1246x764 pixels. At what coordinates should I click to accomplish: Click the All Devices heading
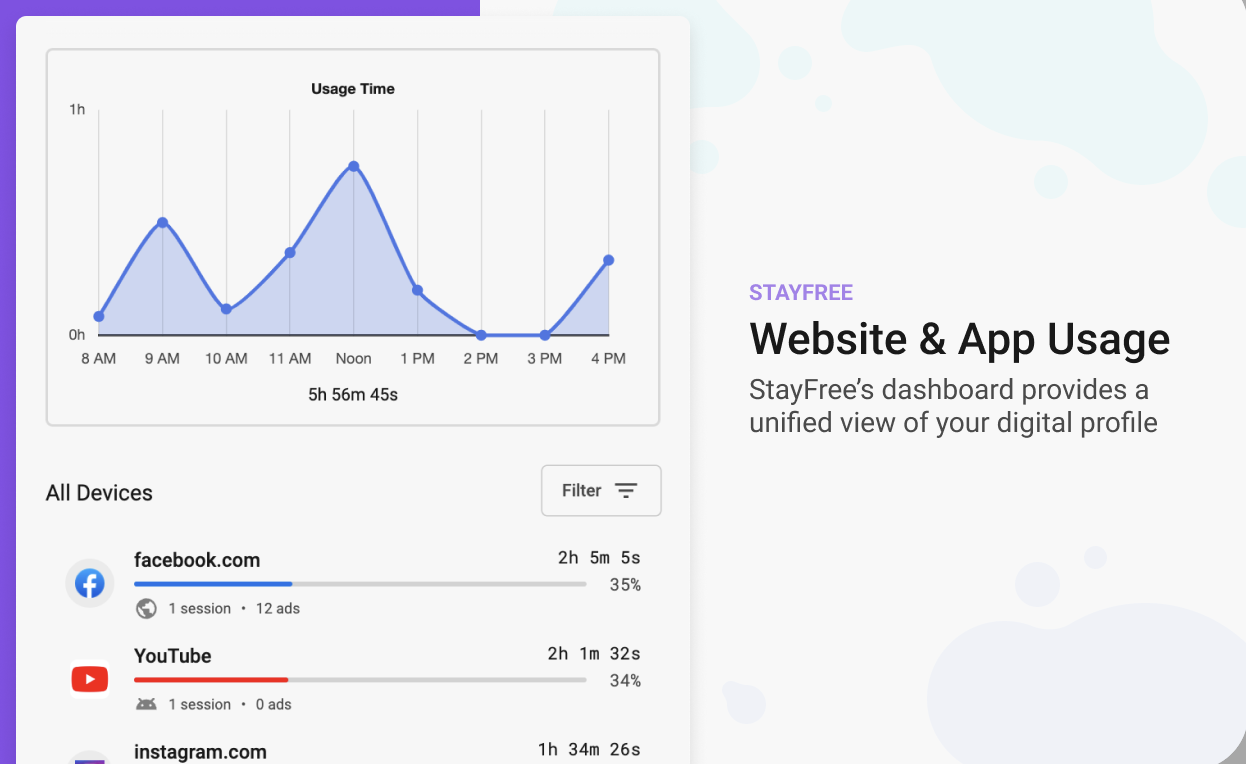99,493
